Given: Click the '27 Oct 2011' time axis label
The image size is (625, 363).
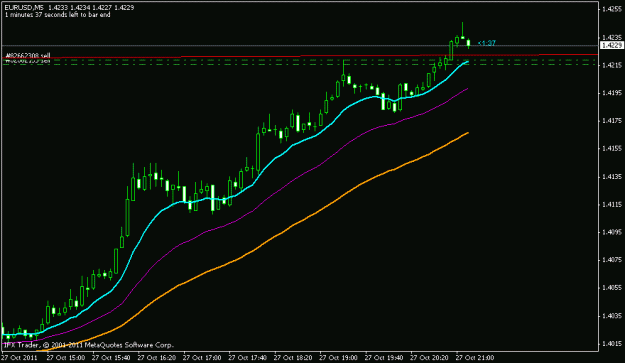Looking at the screenshot, I should (x=19, y=358).
